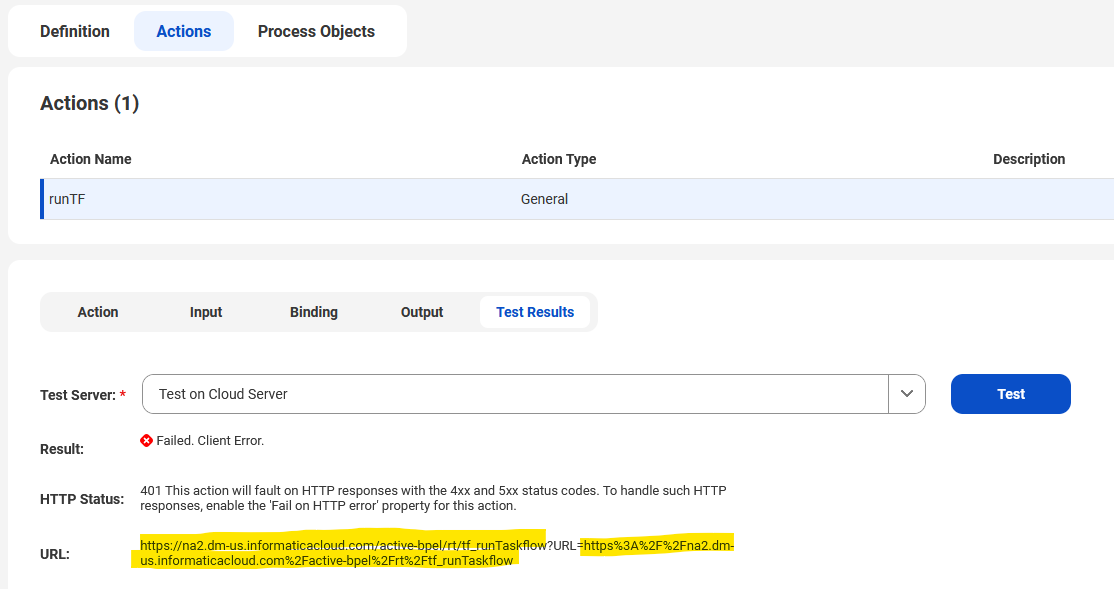Select the runTF action row

[x=577, y=199]
